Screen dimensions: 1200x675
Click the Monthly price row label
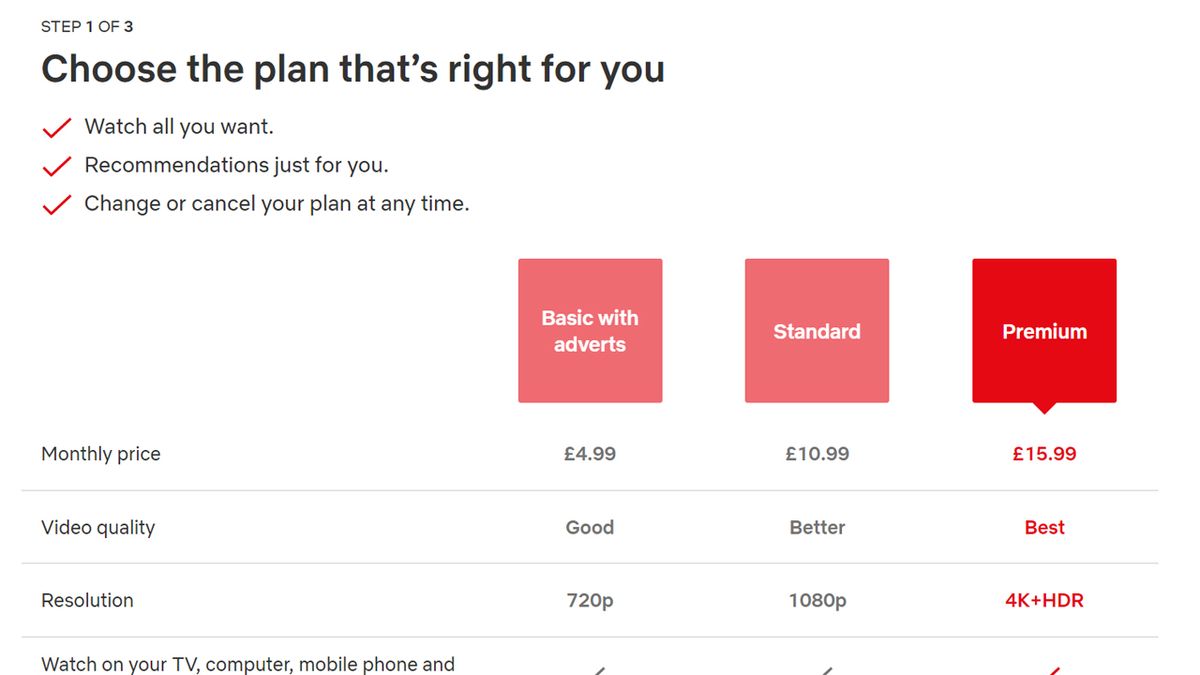tap(100, 453)
